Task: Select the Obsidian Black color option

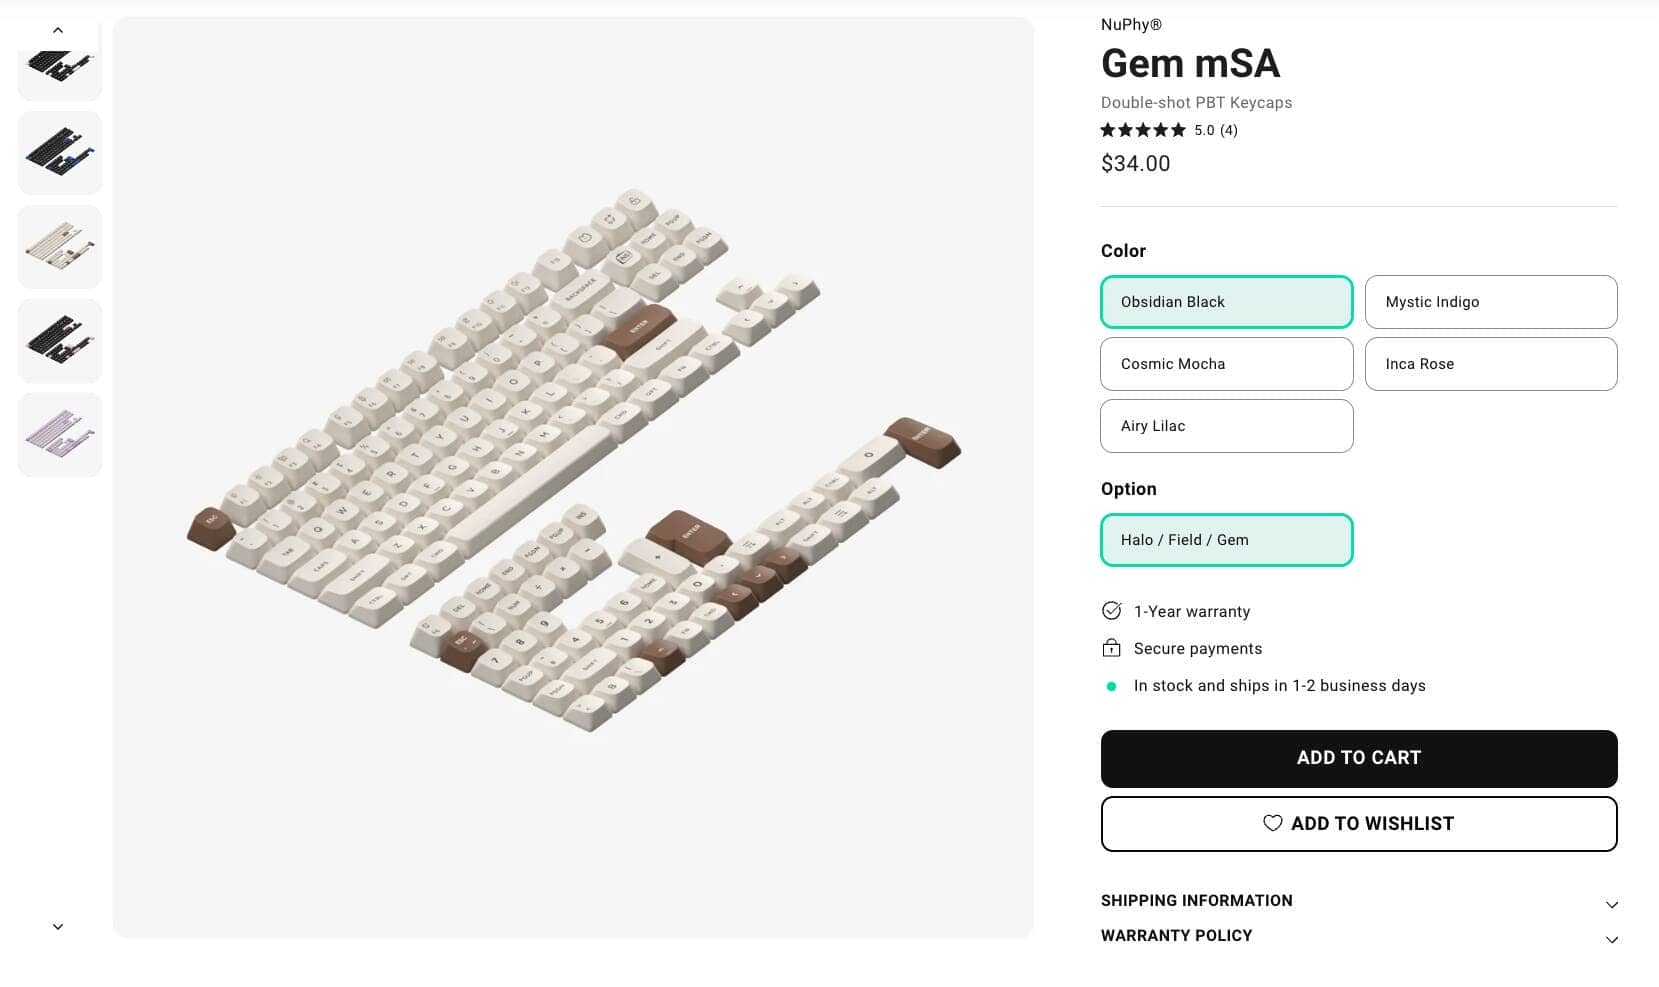Action: [1226, 302]
